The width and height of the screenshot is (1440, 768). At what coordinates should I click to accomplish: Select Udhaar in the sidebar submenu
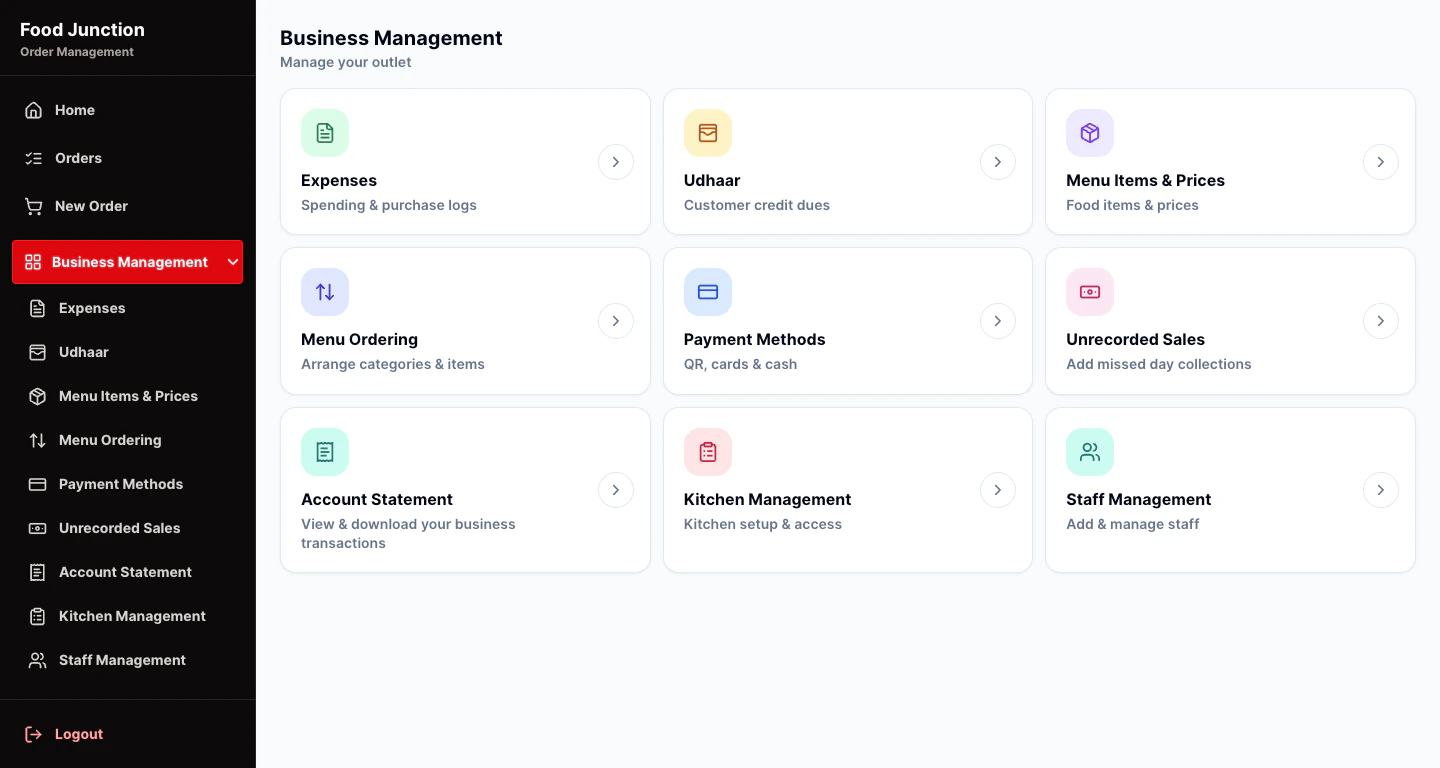128,352
